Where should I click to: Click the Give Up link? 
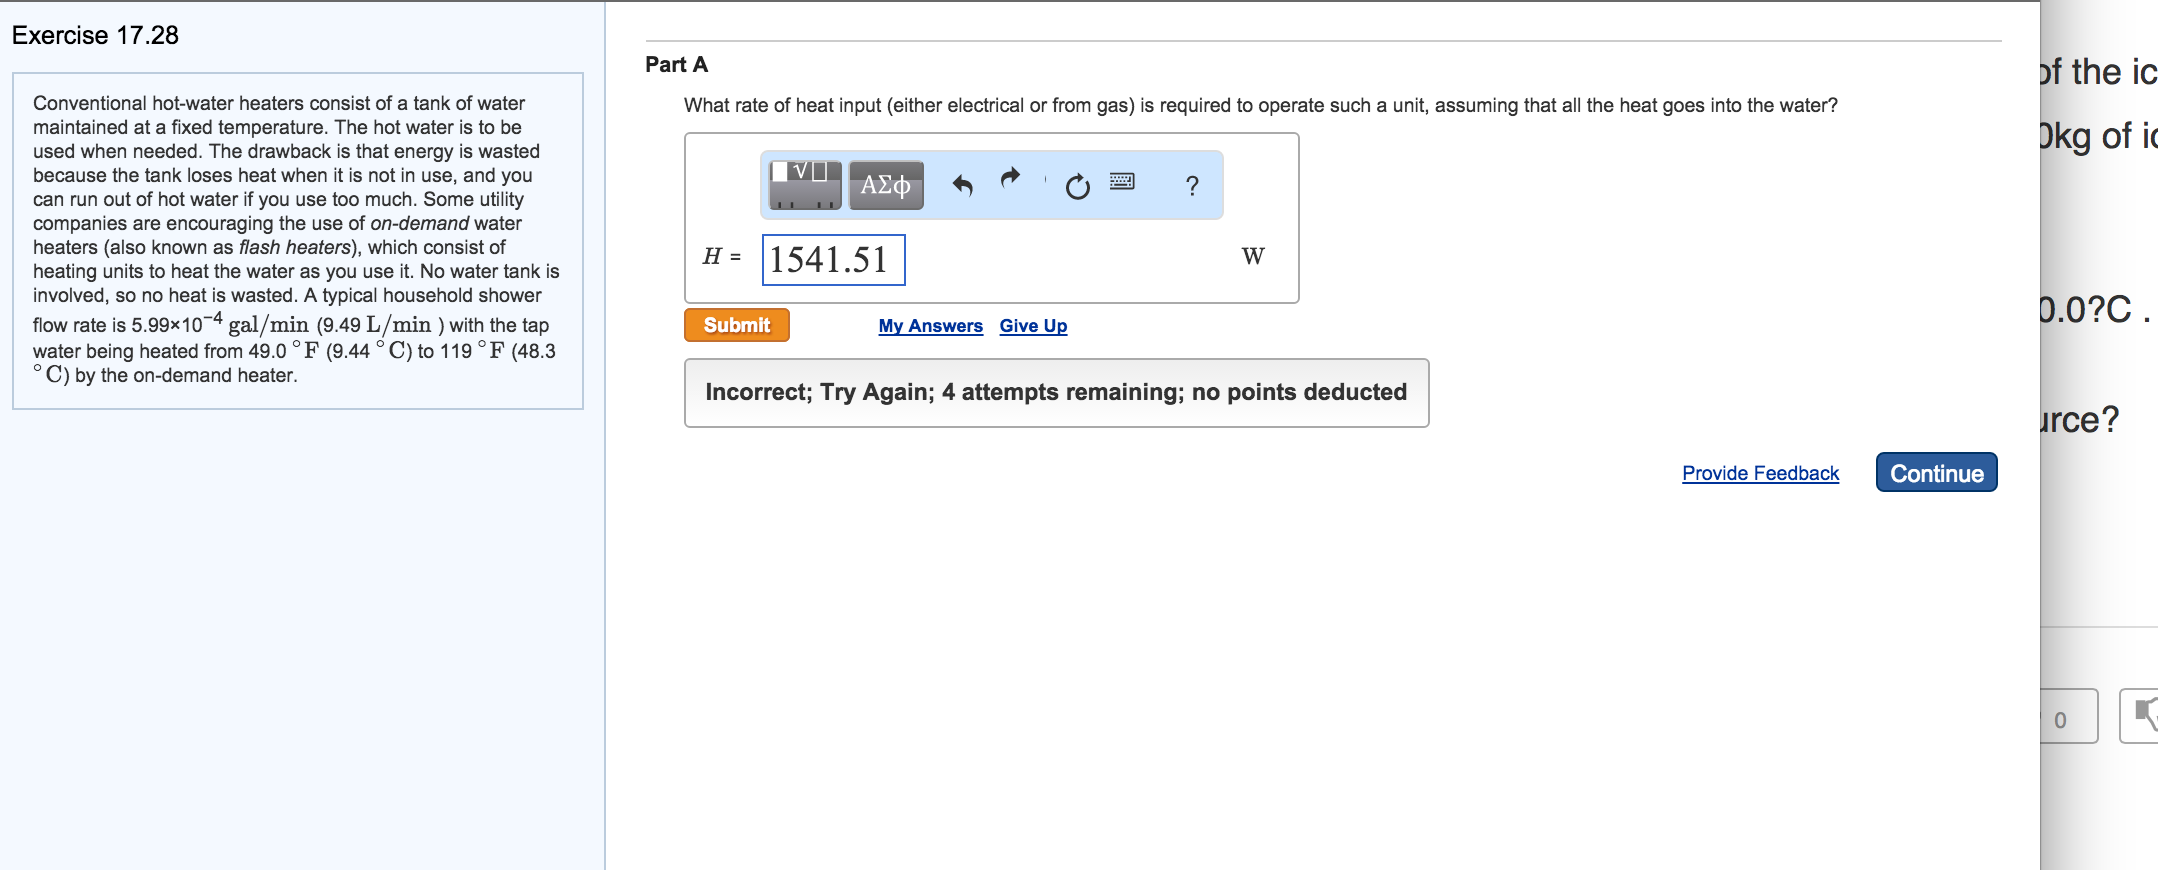[1033, 326]
